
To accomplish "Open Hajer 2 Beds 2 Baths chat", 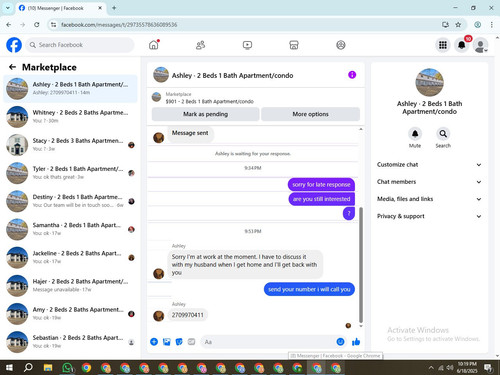I will click(70, 286).
